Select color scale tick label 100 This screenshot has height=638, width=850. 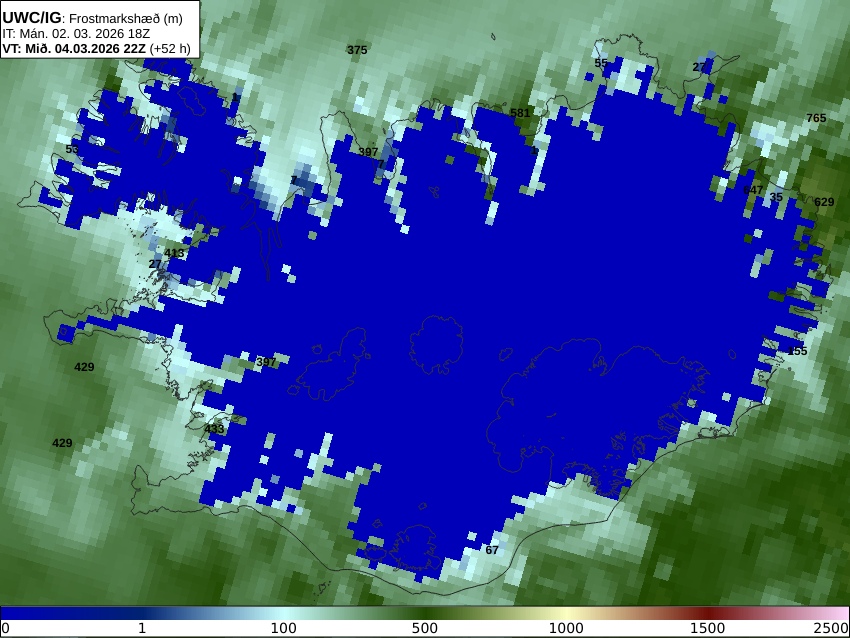click(x=284, y=628)
